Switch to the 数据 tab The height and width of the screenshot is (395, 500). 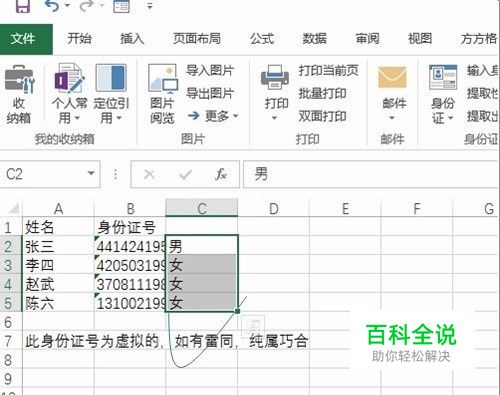314,39
